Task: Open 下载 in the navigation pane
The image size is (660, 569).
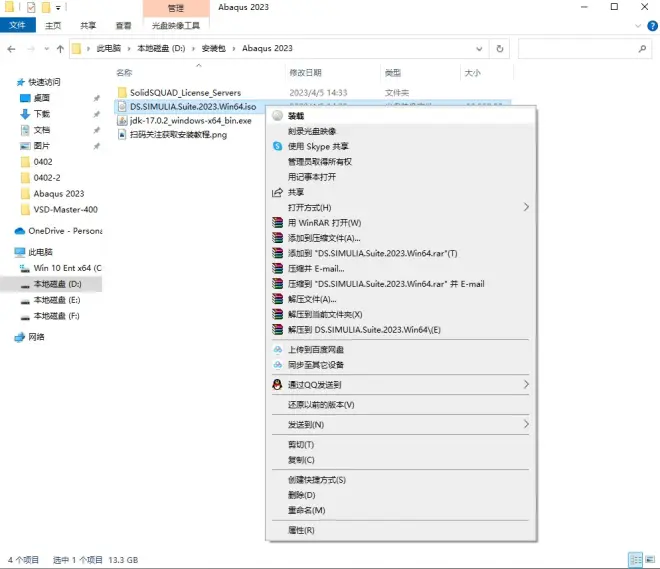Action: [x=42, y=114]
